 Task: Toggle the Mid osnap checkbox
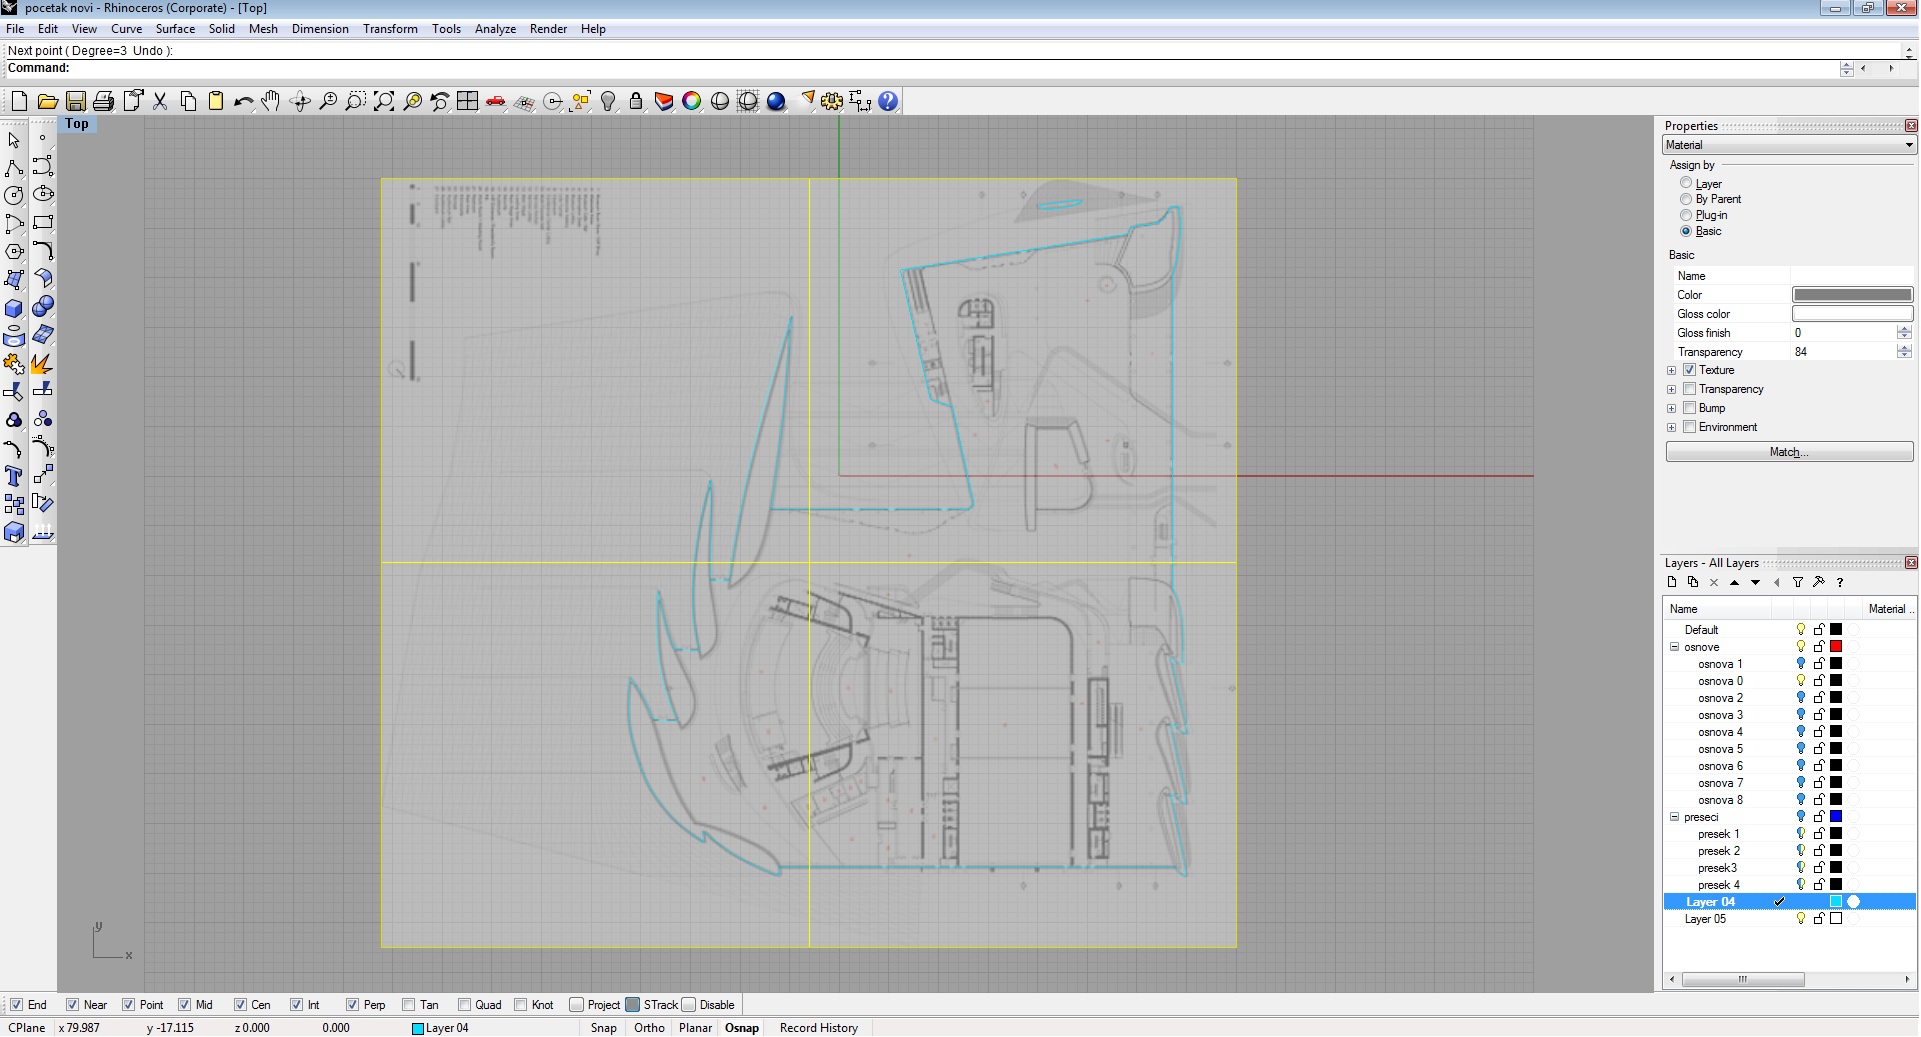(185, 1005)
